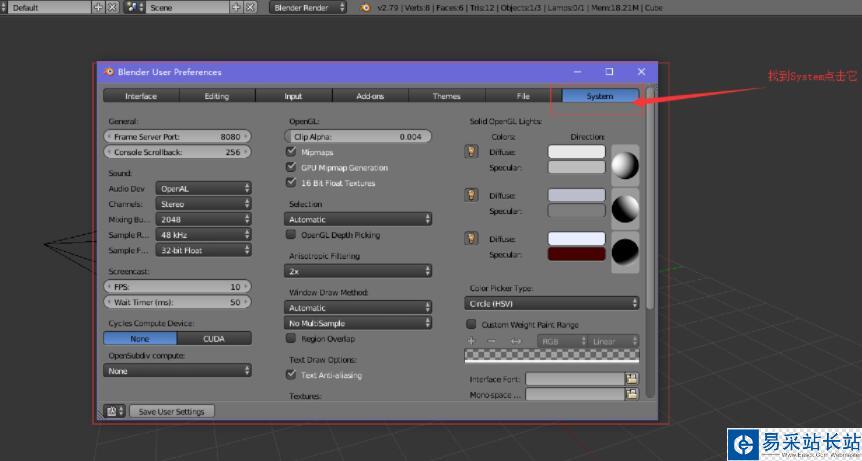Viewport: 862px width, 461px height.
Task: Click preferences vertical scrollbar
Action: [x=650, y=198]
